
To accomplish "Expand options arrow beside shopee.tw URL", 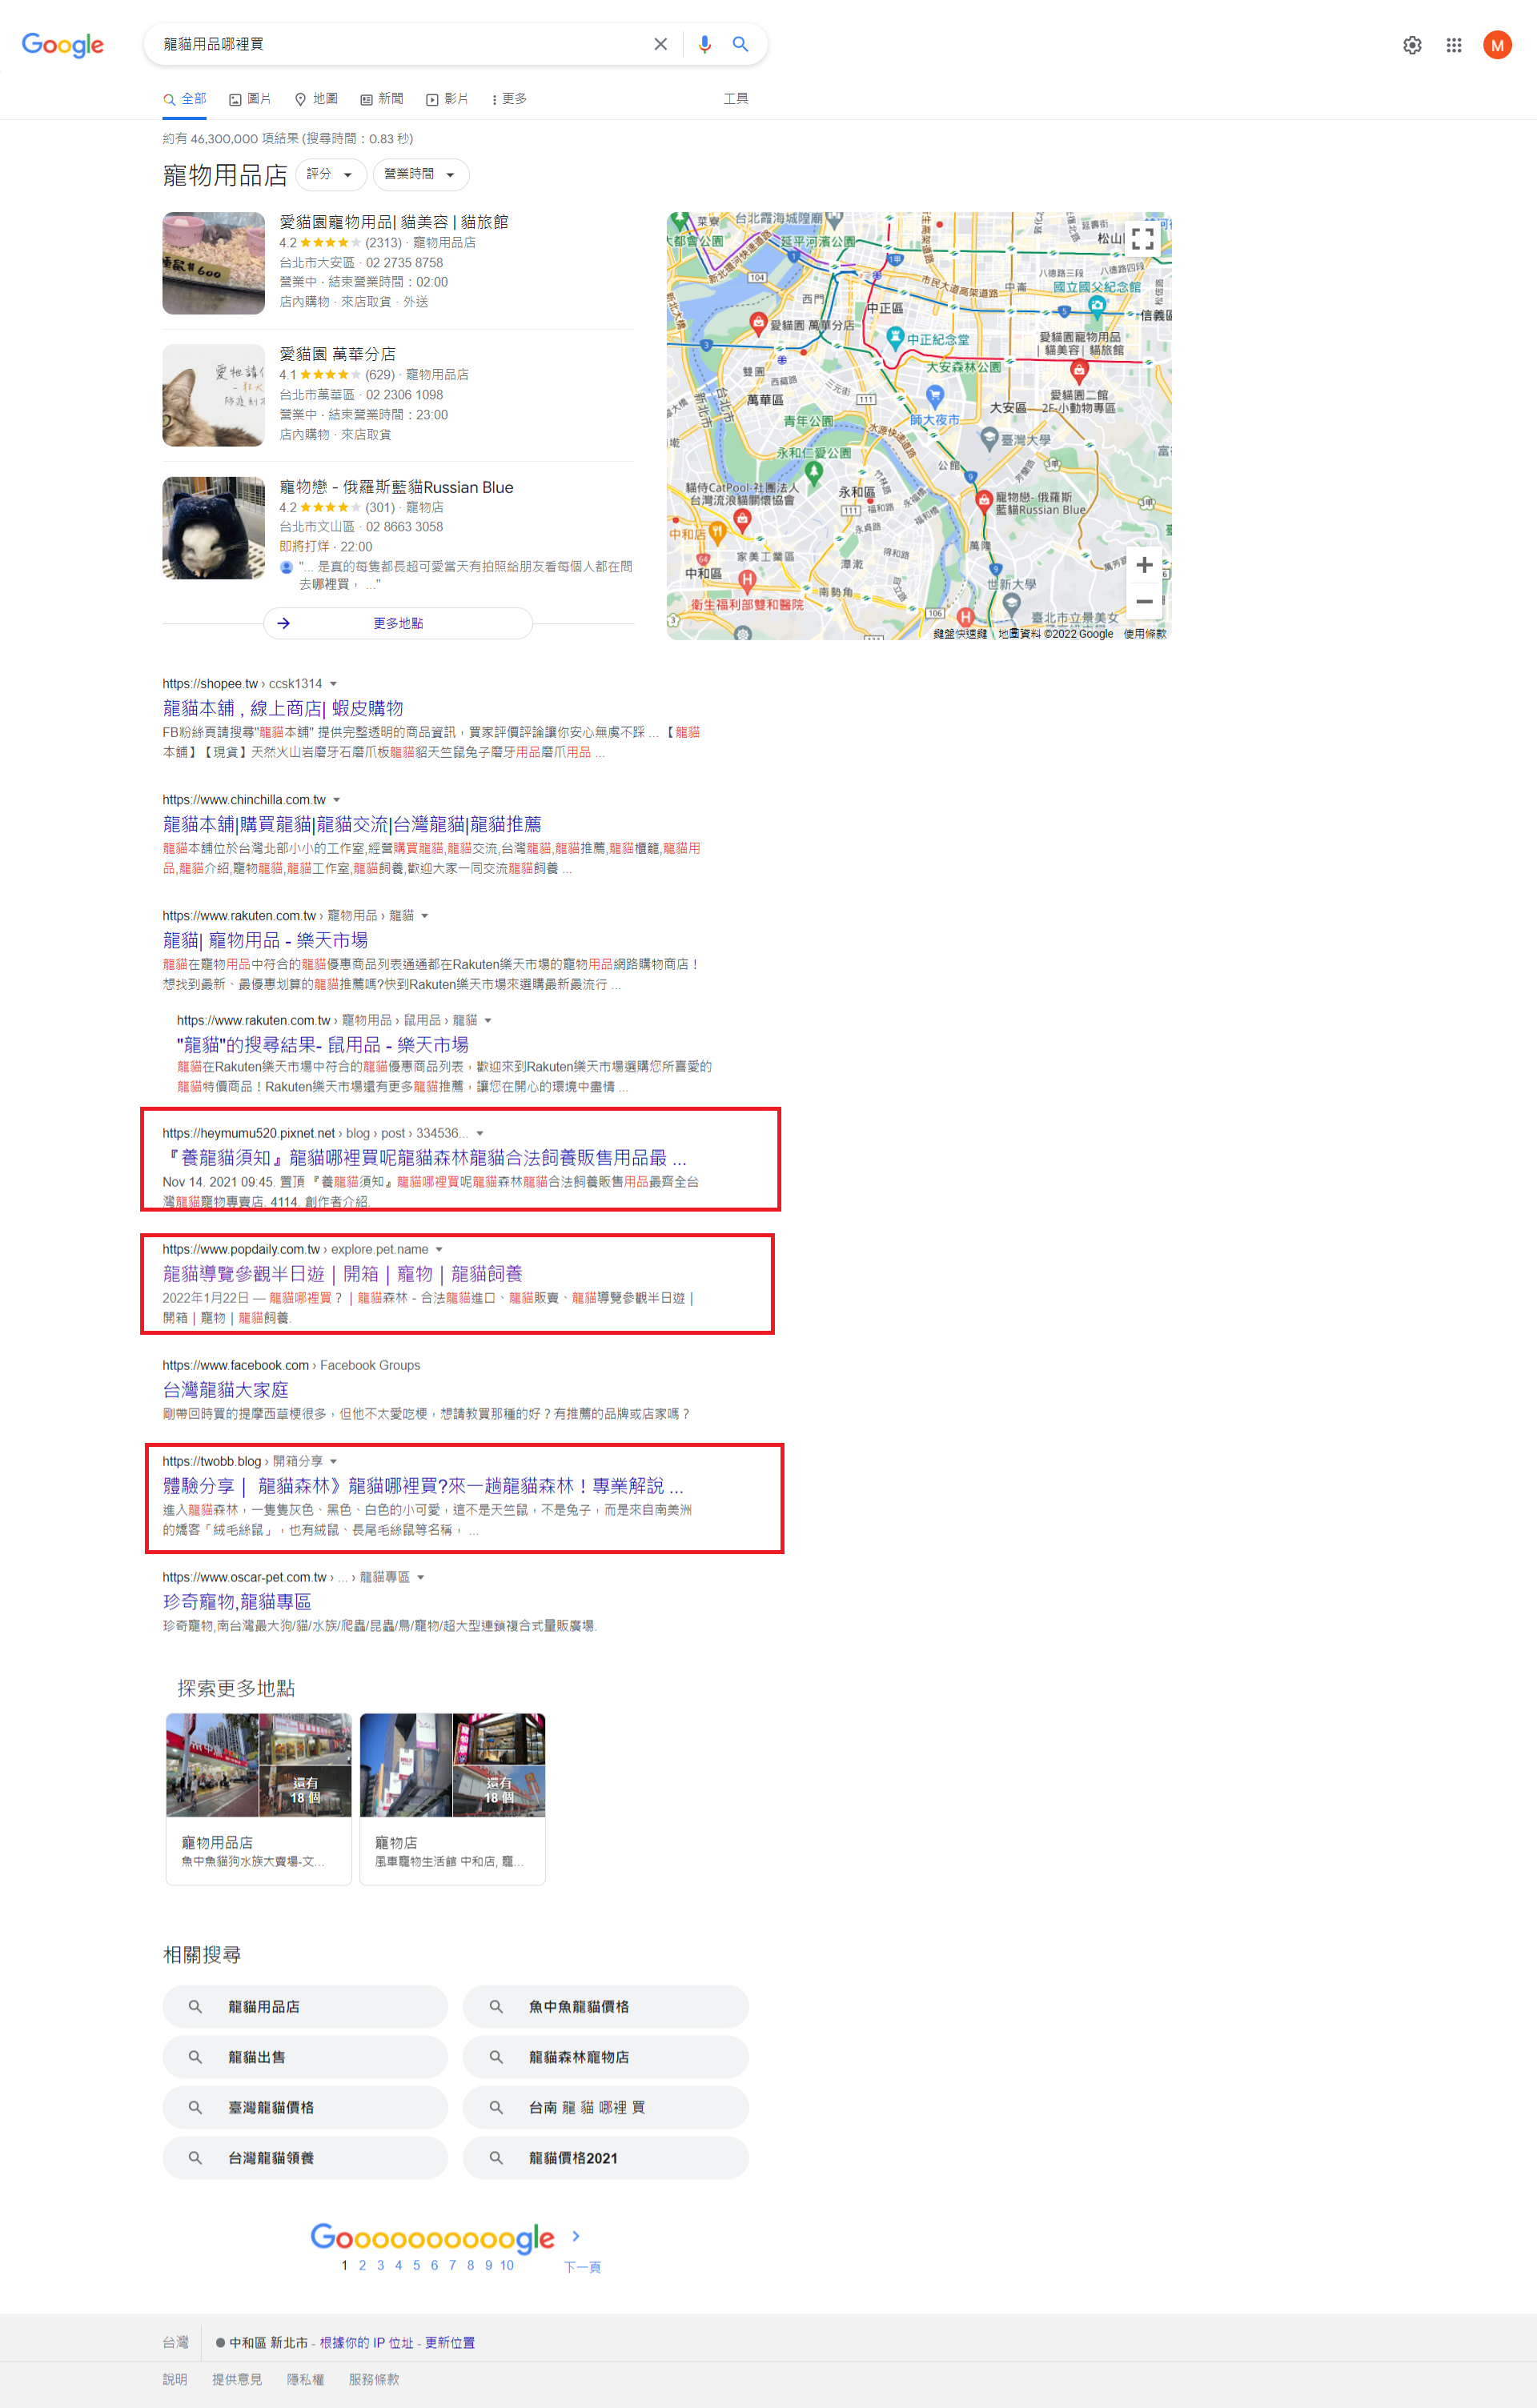I will coord(334,684).
